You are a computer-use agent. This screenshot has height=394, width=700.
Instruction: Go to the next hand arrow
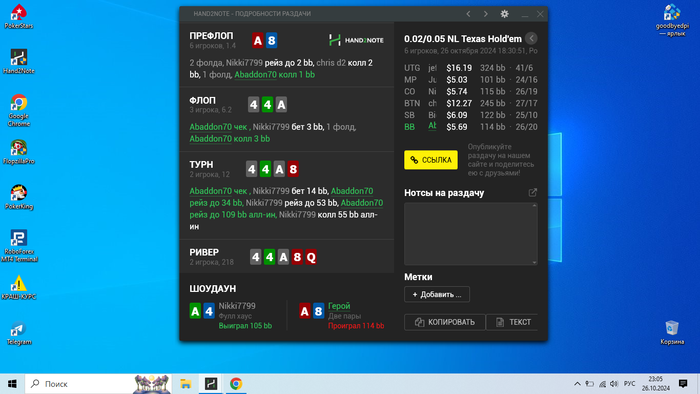pos(486,14)
